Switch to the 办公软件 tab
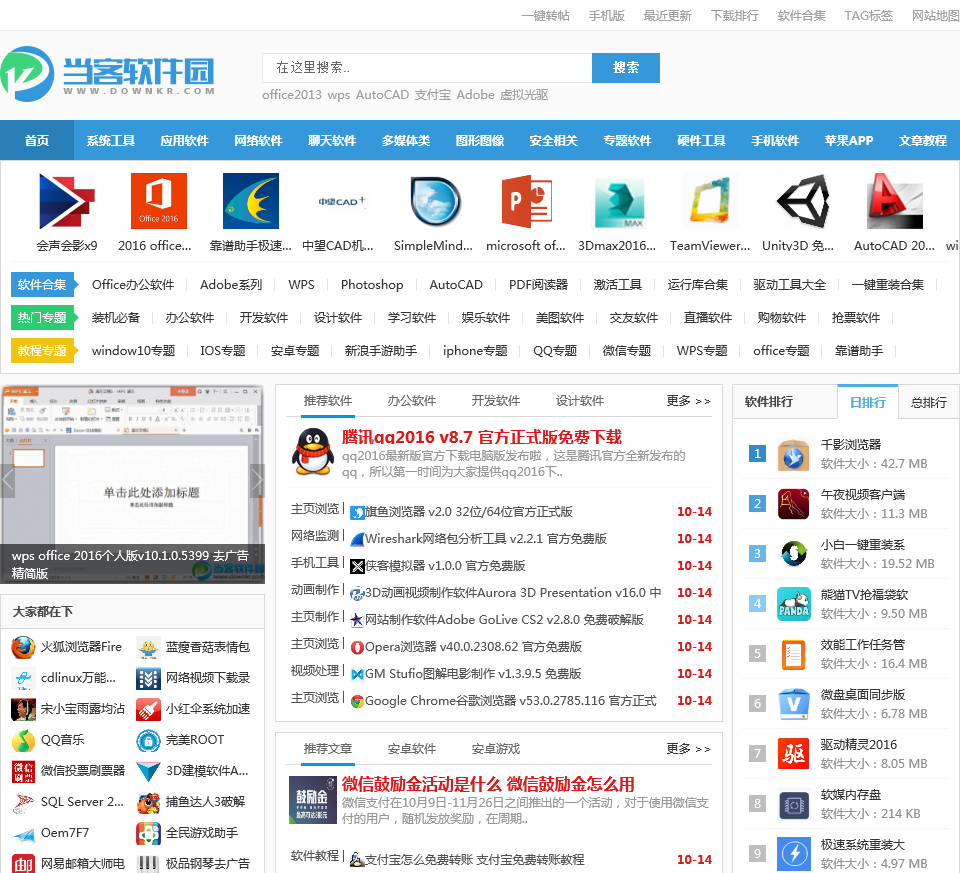The width and height of the screenshot is (960, 873). (411, 401)
